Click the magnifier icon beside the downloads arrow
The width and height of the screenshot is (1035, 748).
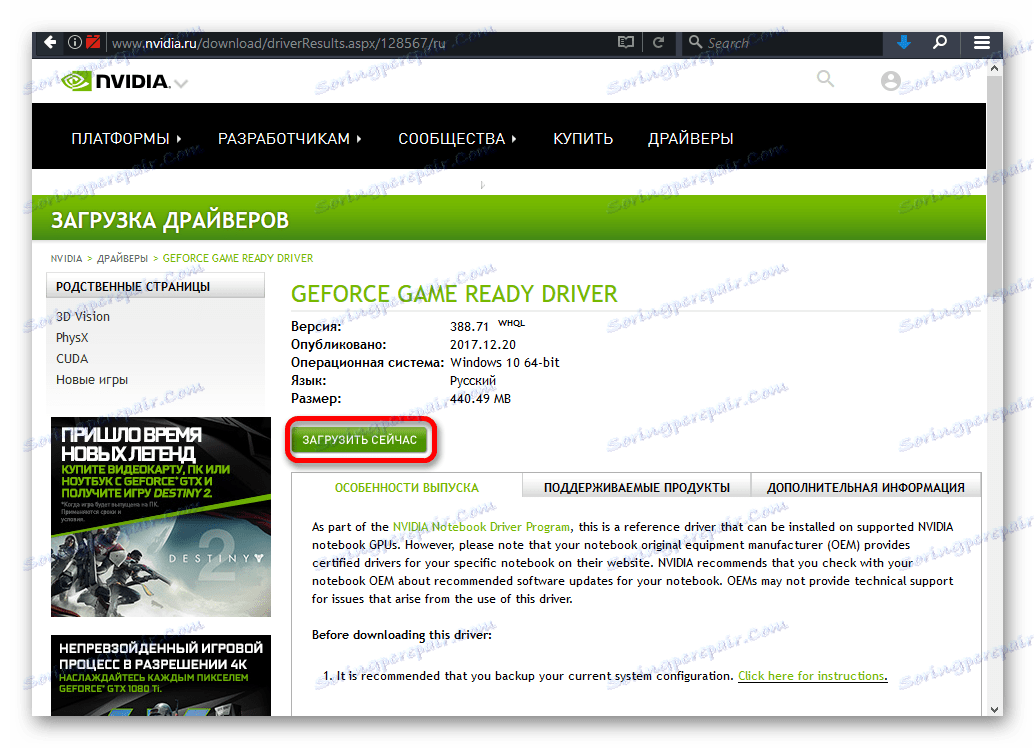[940, 43]
